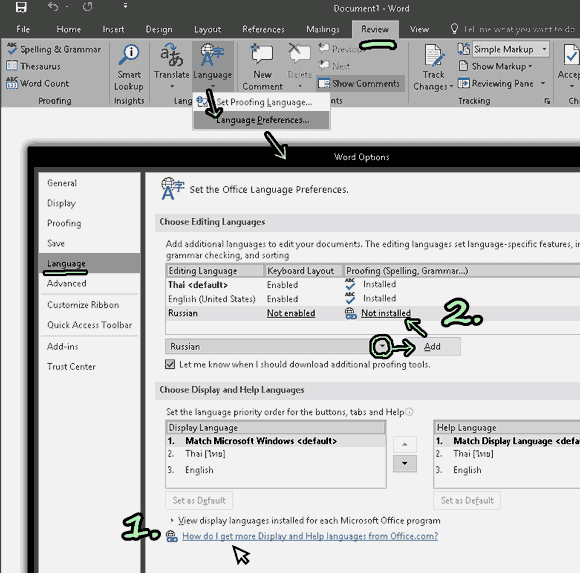Move display language down with arrow button

tap(405, 464)
